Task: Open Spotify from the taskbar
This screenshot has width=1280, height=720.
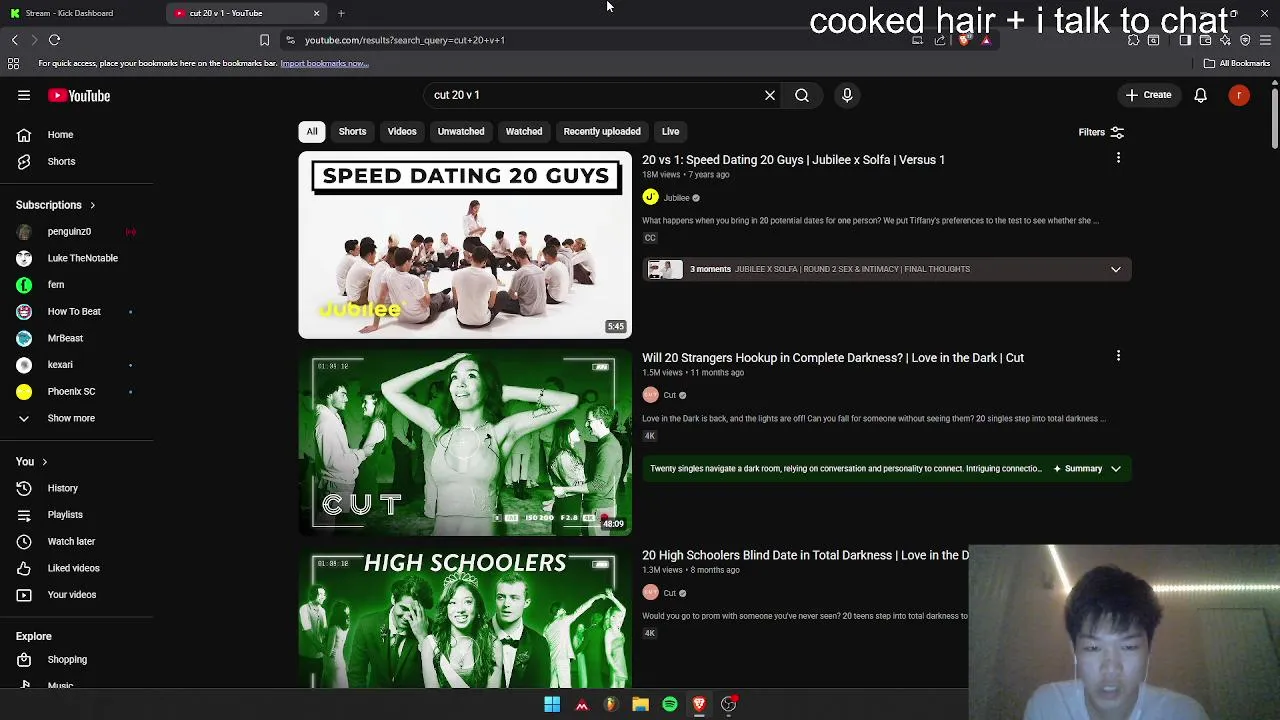Action: pos(670,704)
